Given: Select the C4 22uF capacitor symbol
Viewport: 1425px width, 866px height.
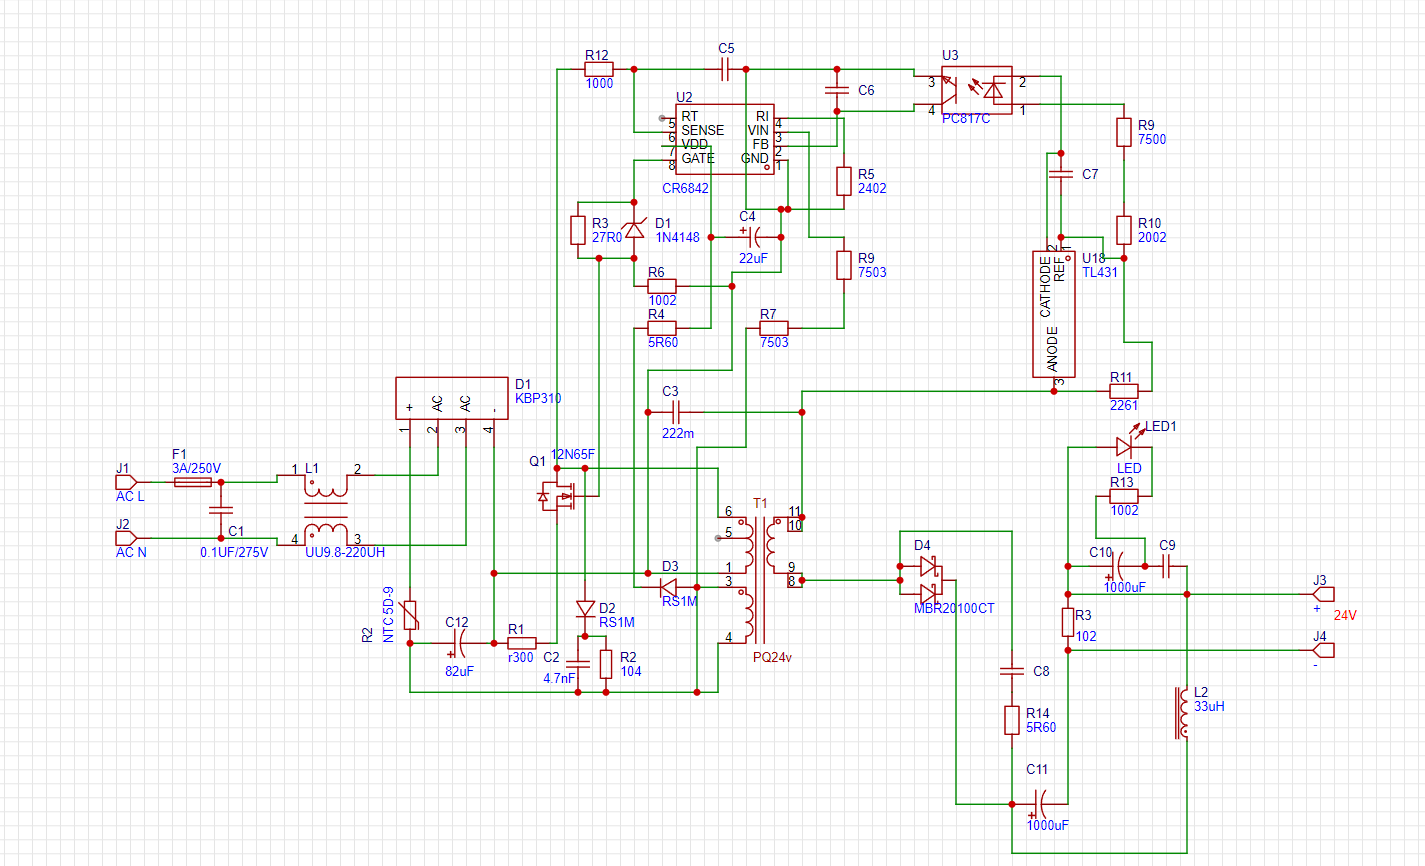Looking at the screenshot, I should coord(753,237).
